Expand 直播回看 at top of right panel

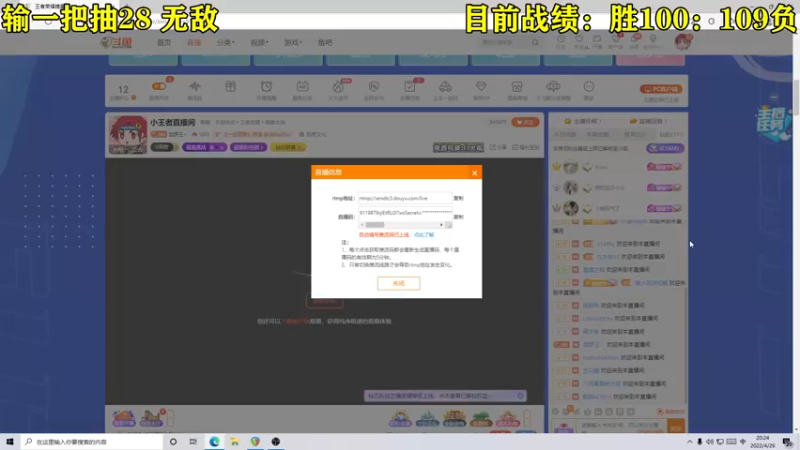648,121
